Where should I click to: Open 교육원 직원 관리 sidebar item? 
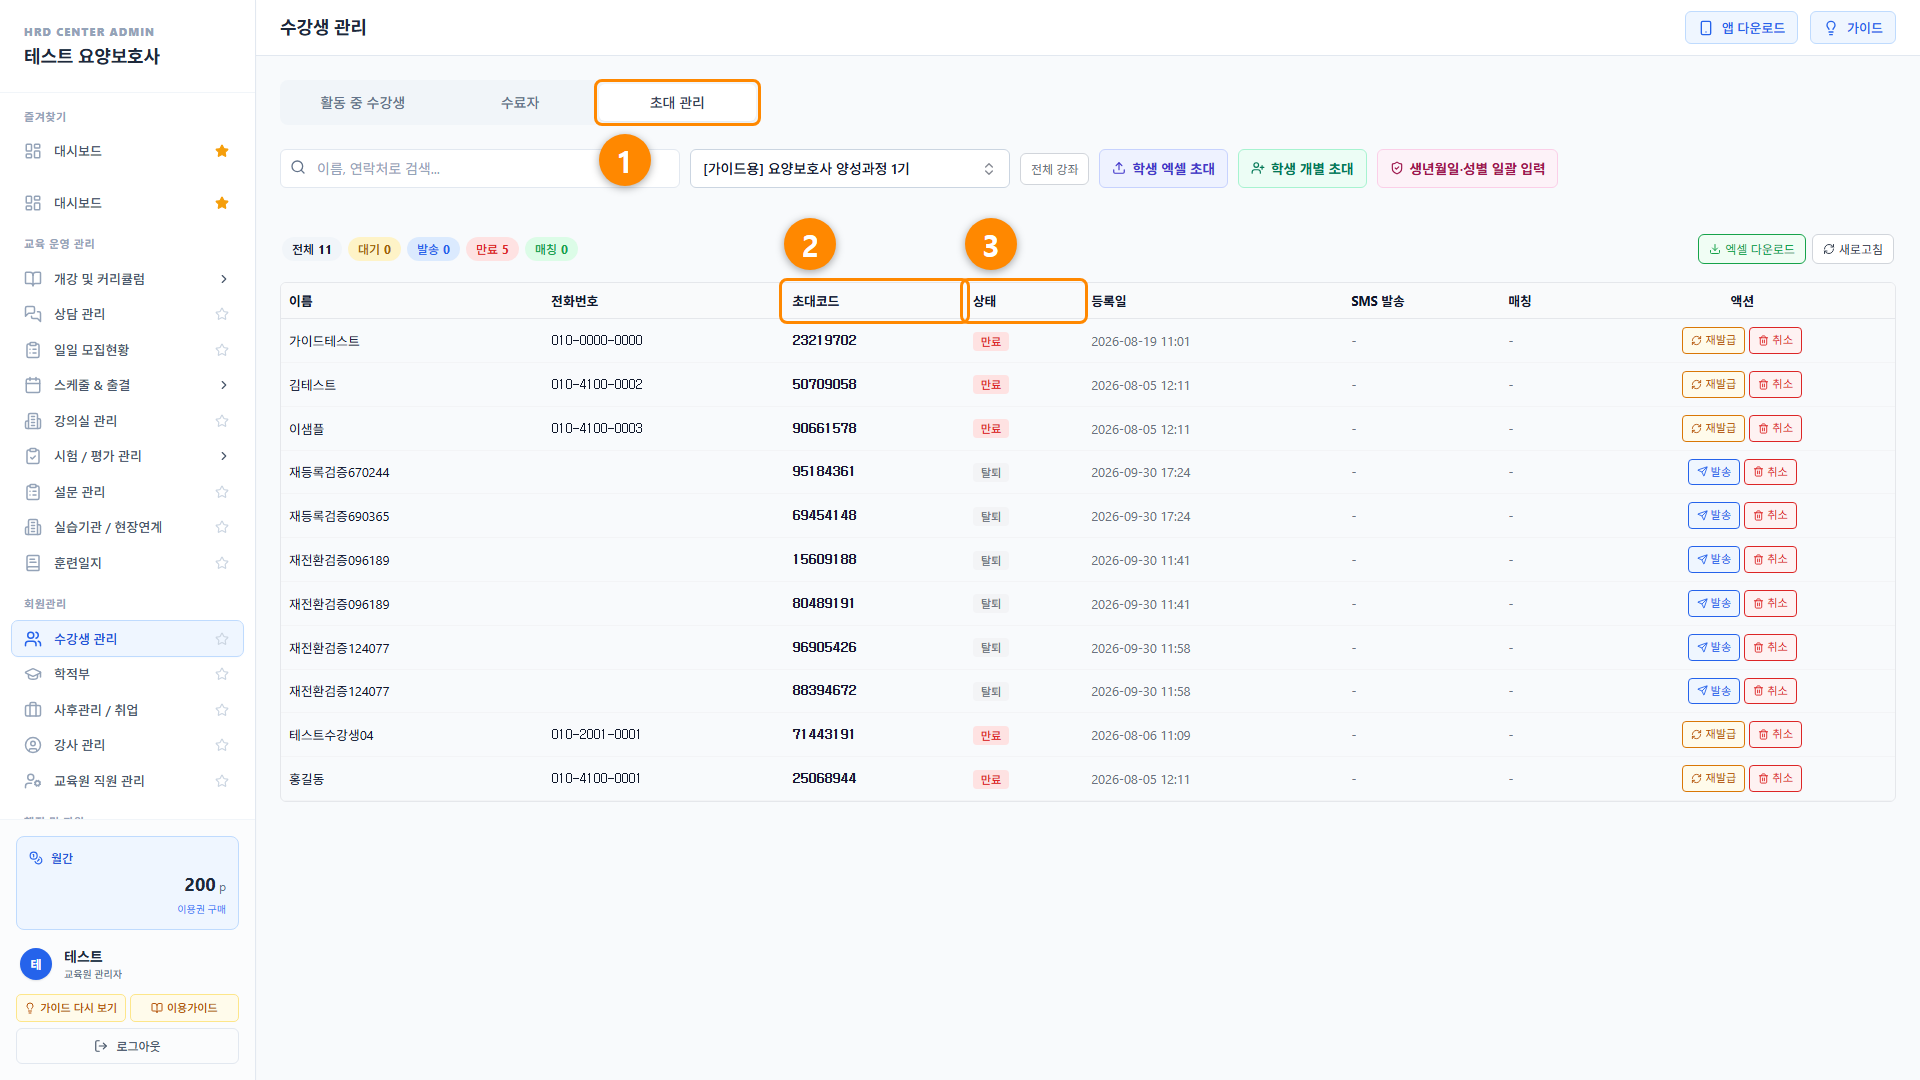click(127, 781)
